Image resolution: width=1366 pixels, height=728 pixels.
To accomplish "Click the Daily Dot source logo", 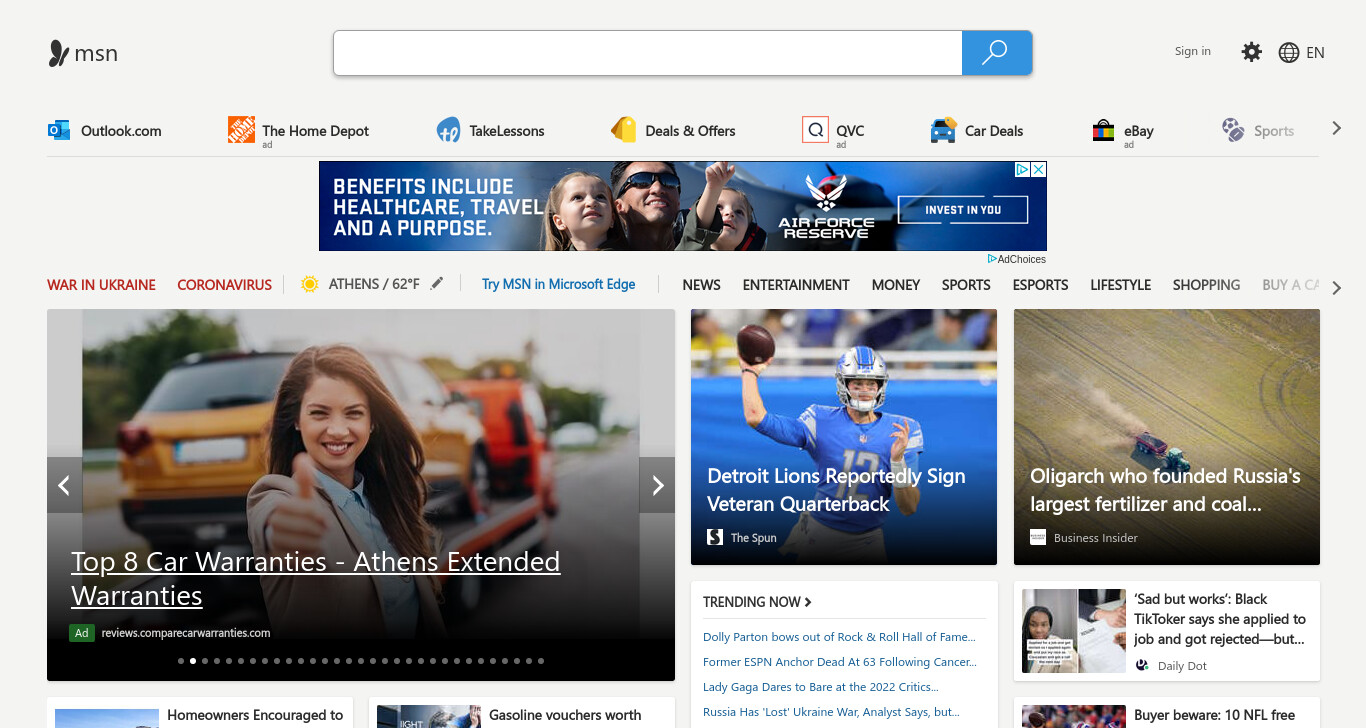I will [x=1142, y=665].
